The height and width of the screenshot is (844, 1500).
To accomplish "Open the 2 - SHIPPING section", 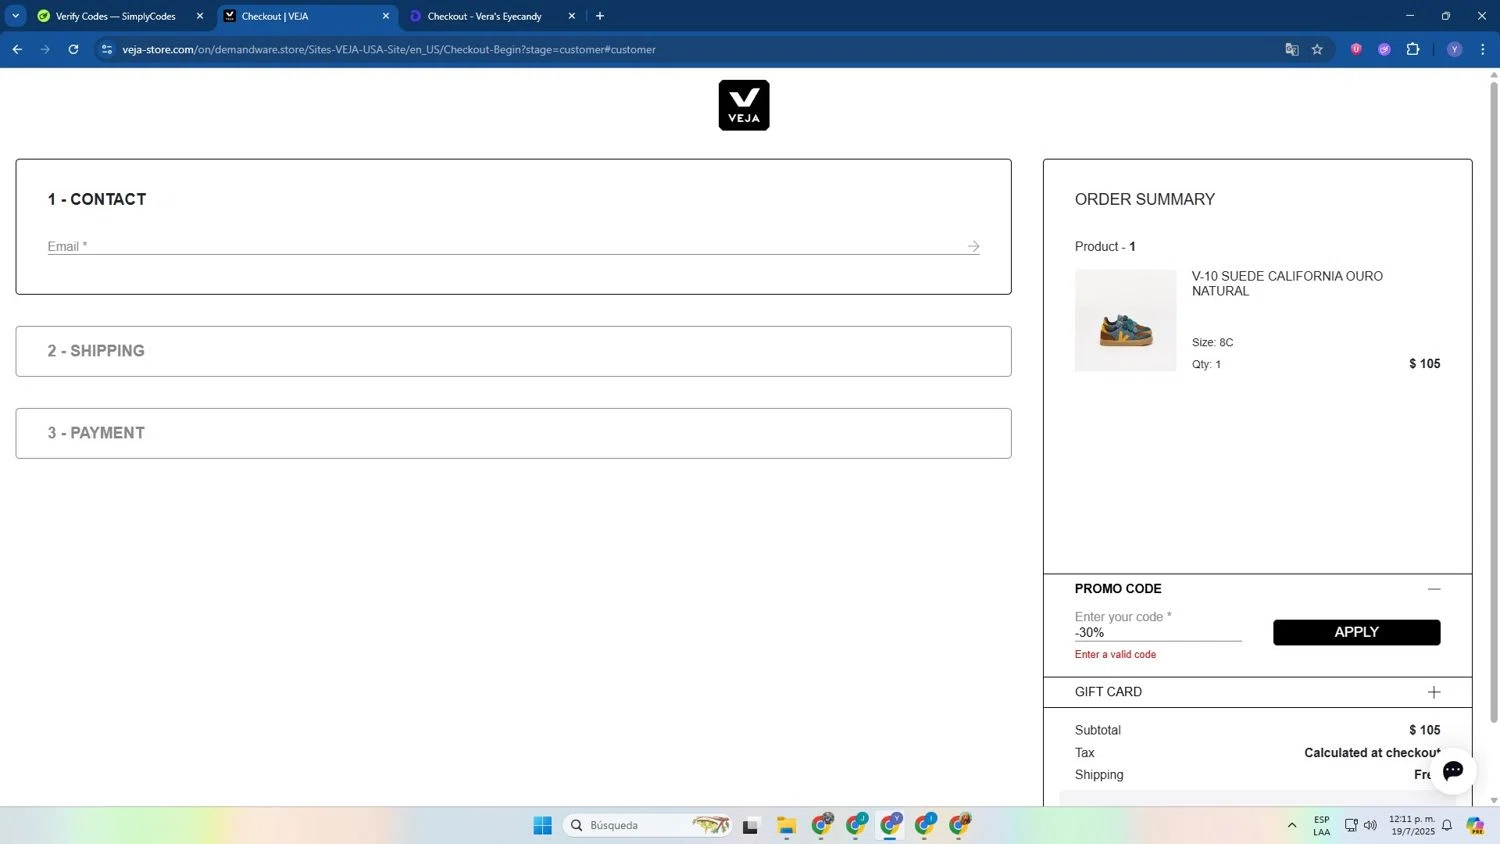I will [513, 351].
